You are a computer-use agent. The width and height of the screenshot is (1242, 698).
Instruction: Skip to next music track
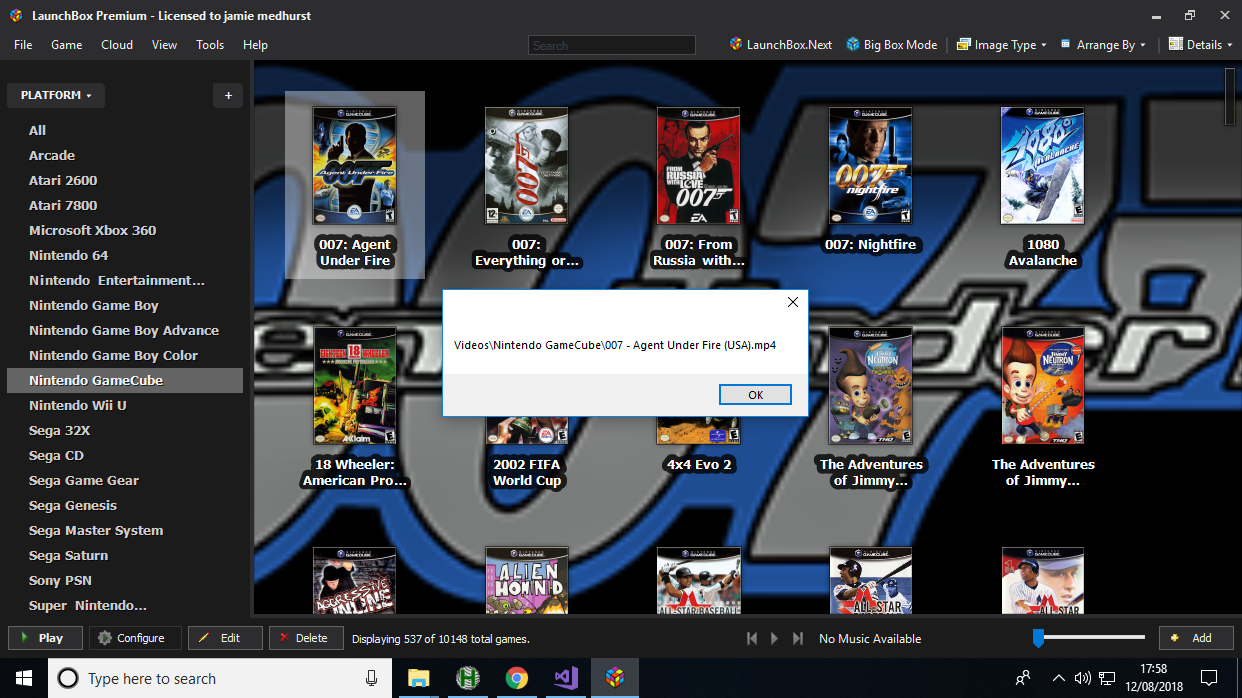pyautogui.click(x=798, y=638)
